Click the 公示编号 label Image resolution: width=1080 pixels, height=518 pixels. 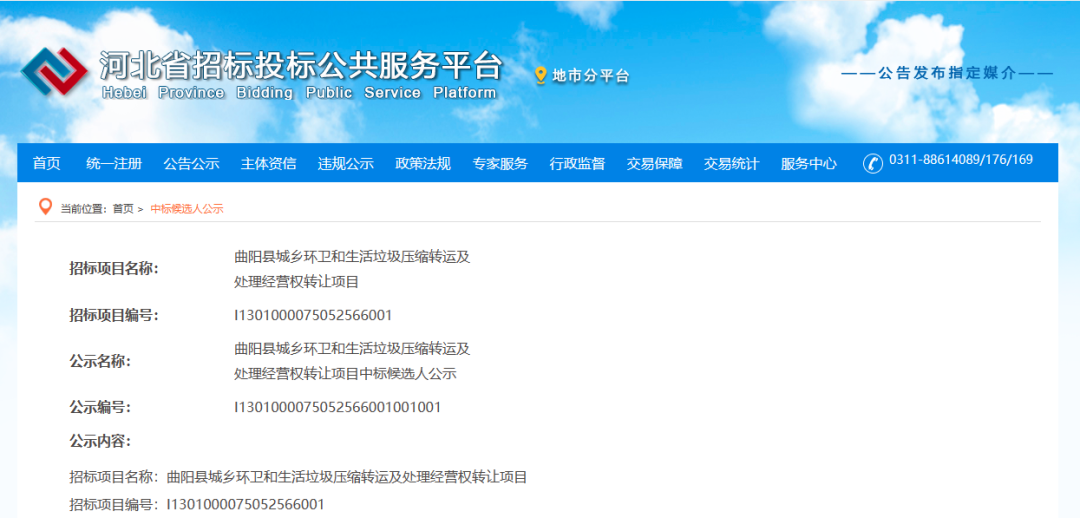tap(100, 407)
